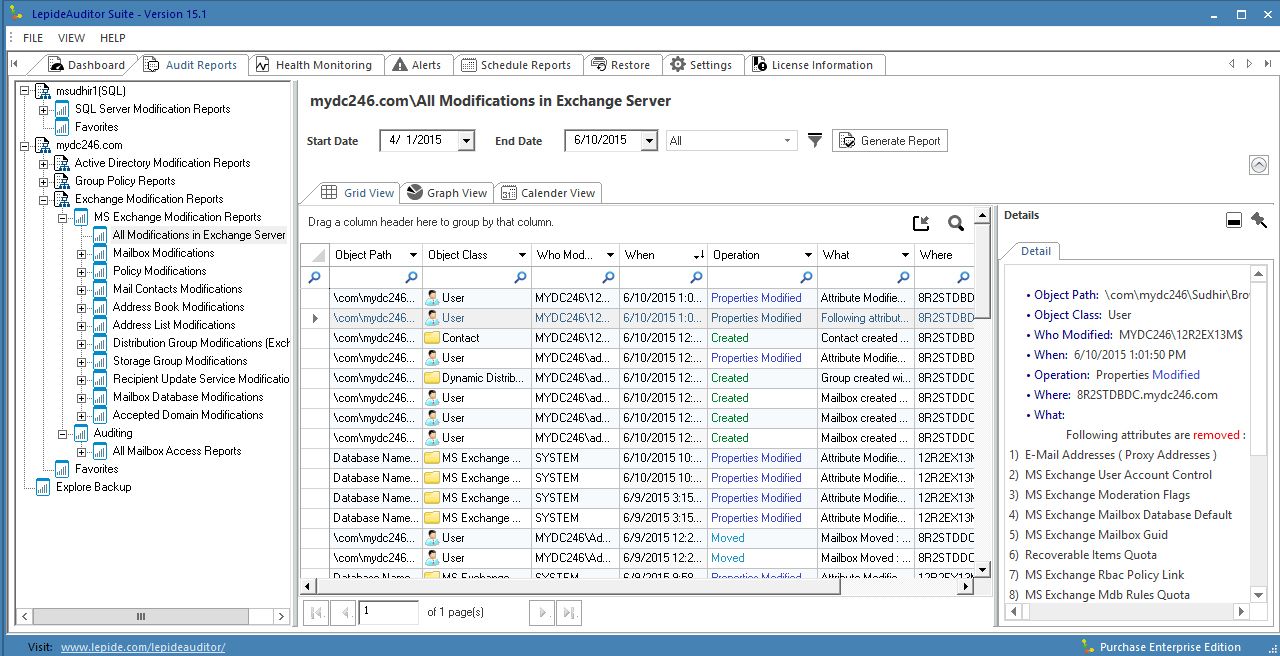Click the search magnifier above the grid
Image resolution: width=1280 pixels, height=656 pixels.
(956, 223)
